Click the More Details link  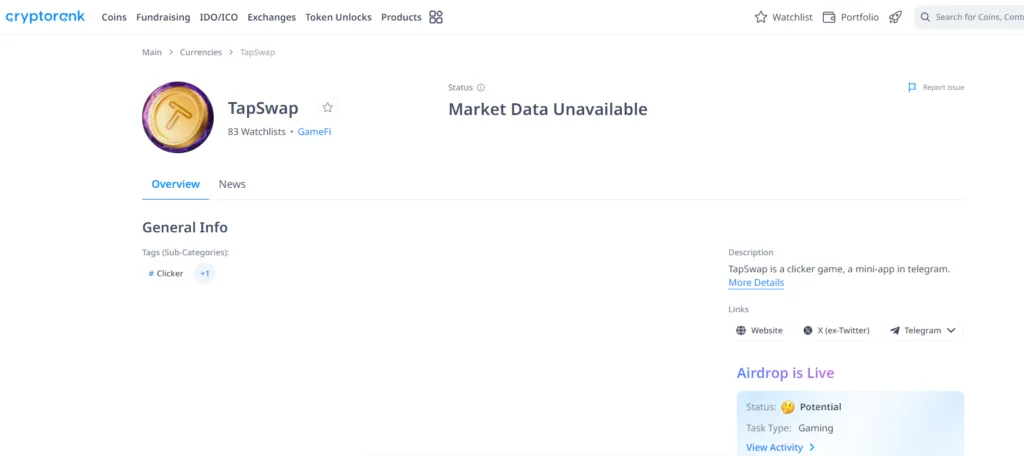click(756, 283)
